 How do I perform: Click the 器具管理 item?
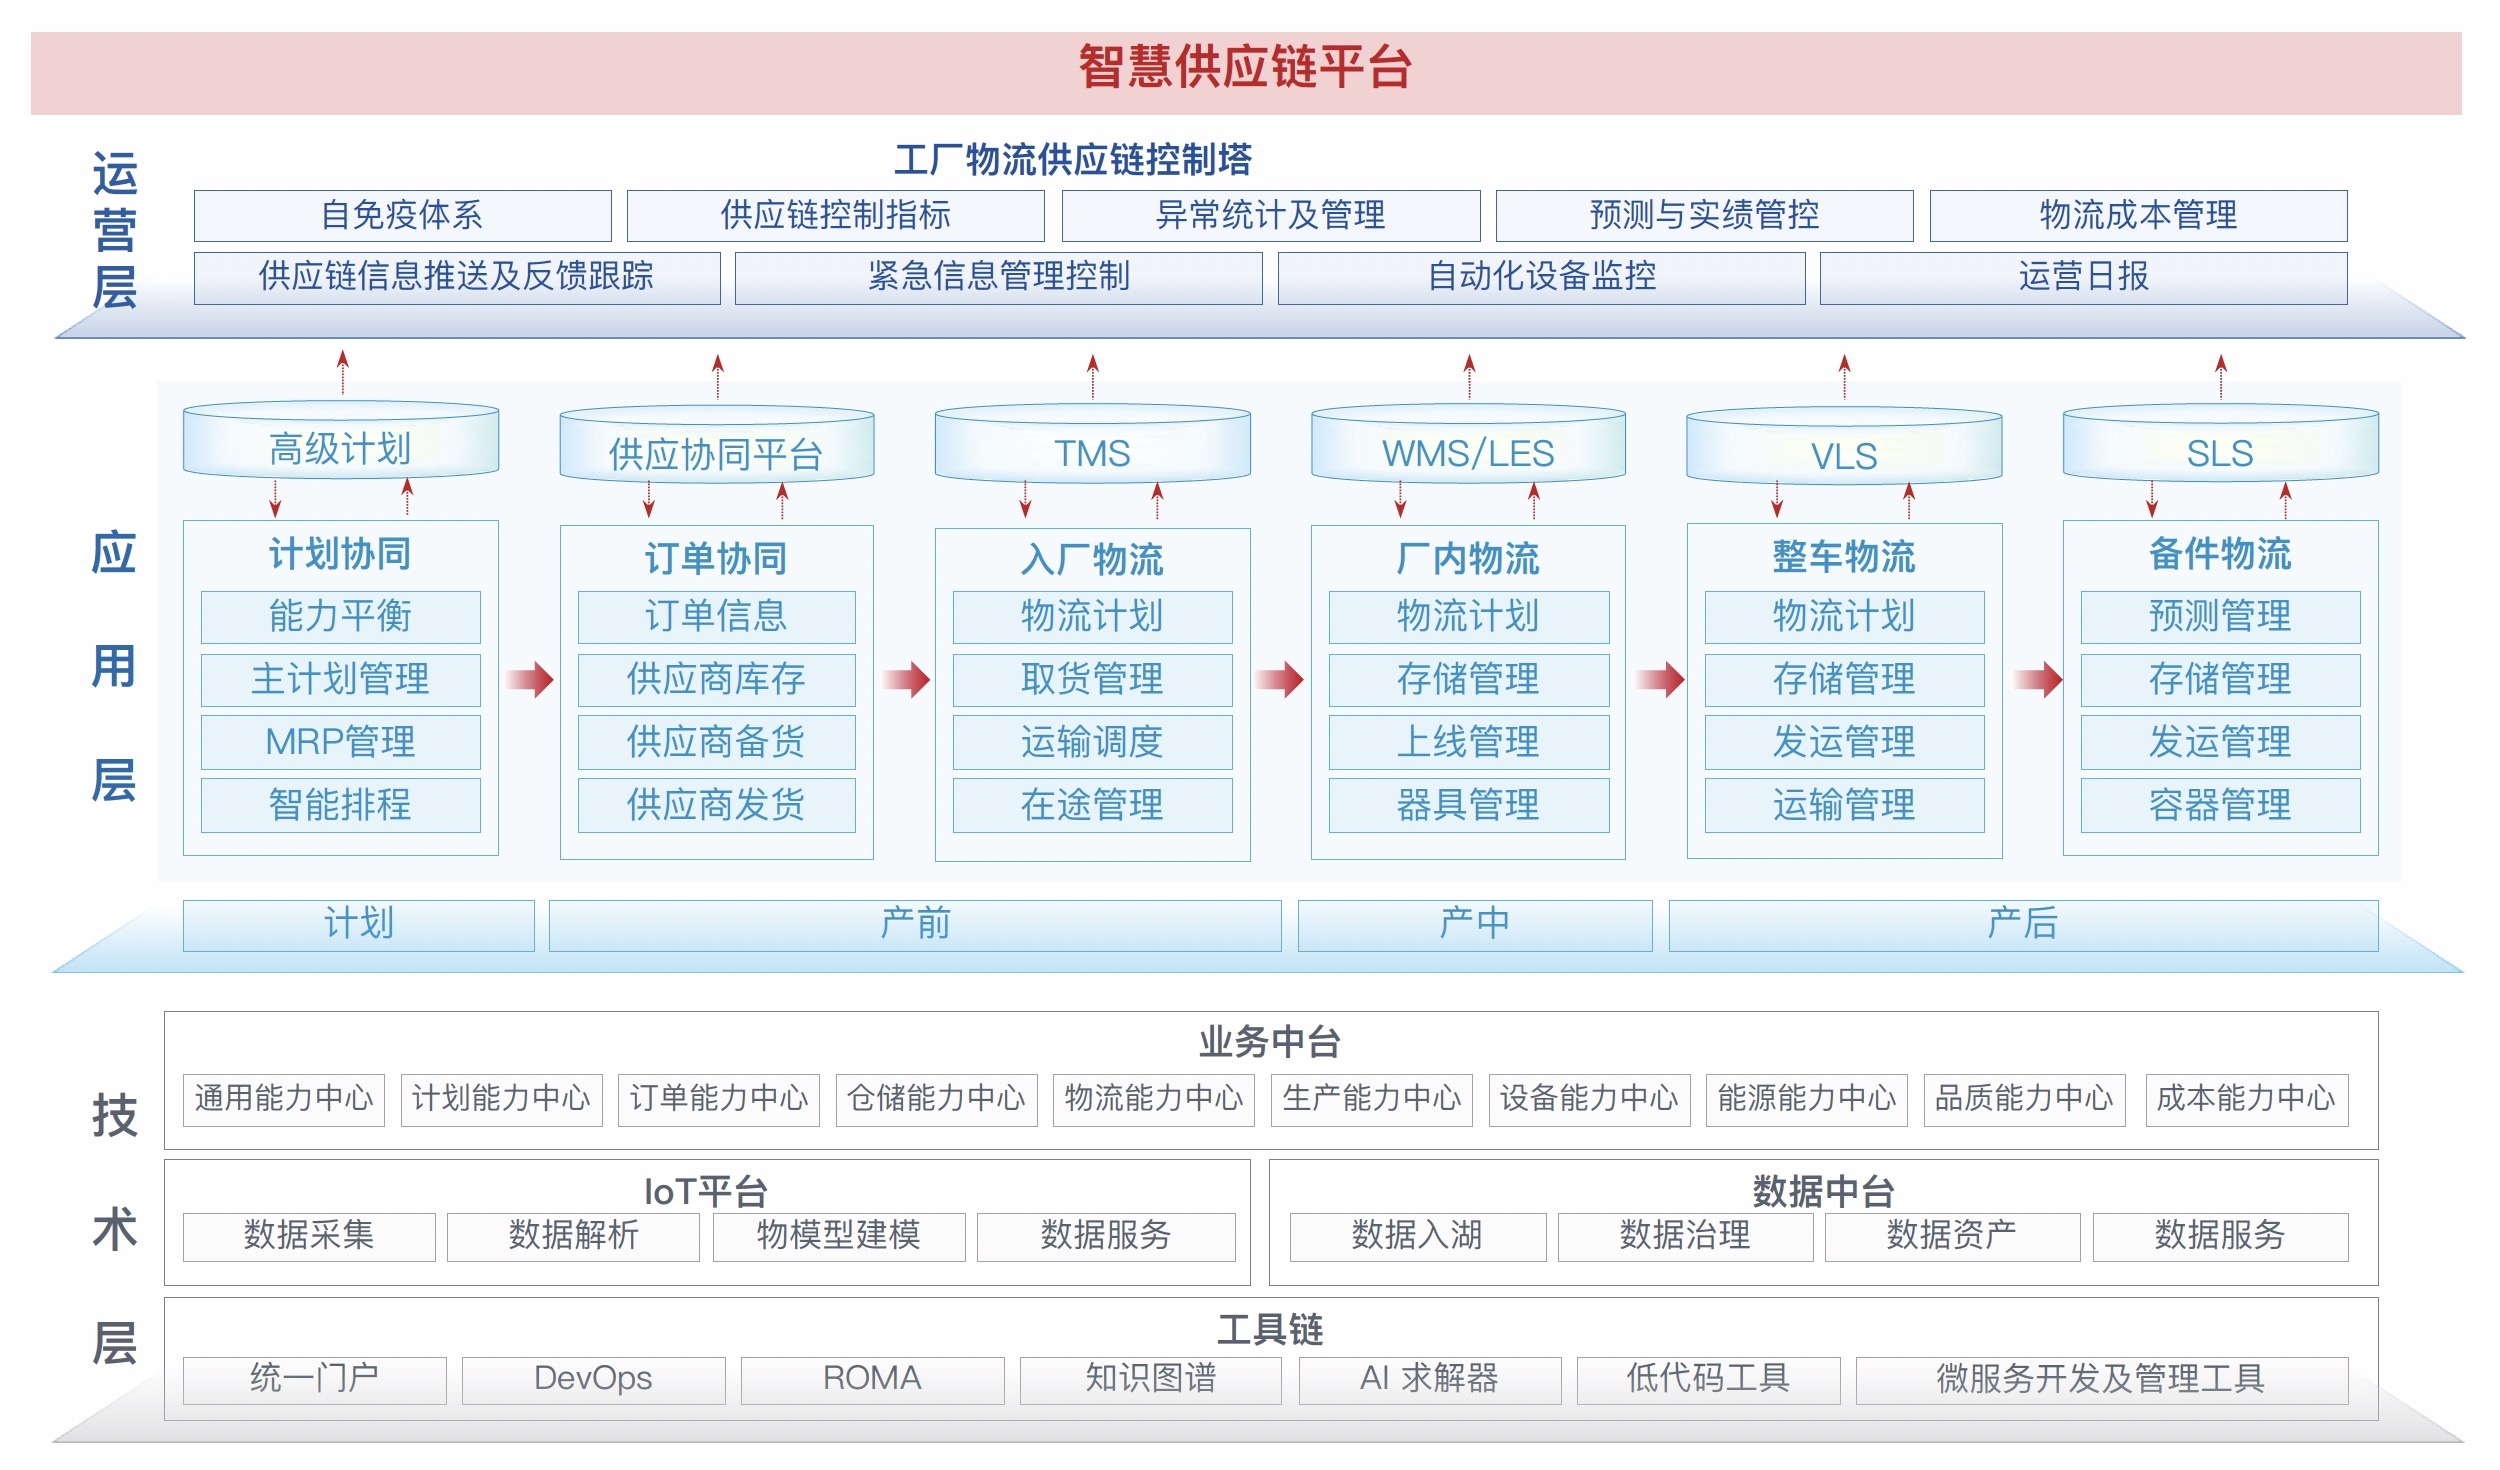click(x=1468, y=805)
